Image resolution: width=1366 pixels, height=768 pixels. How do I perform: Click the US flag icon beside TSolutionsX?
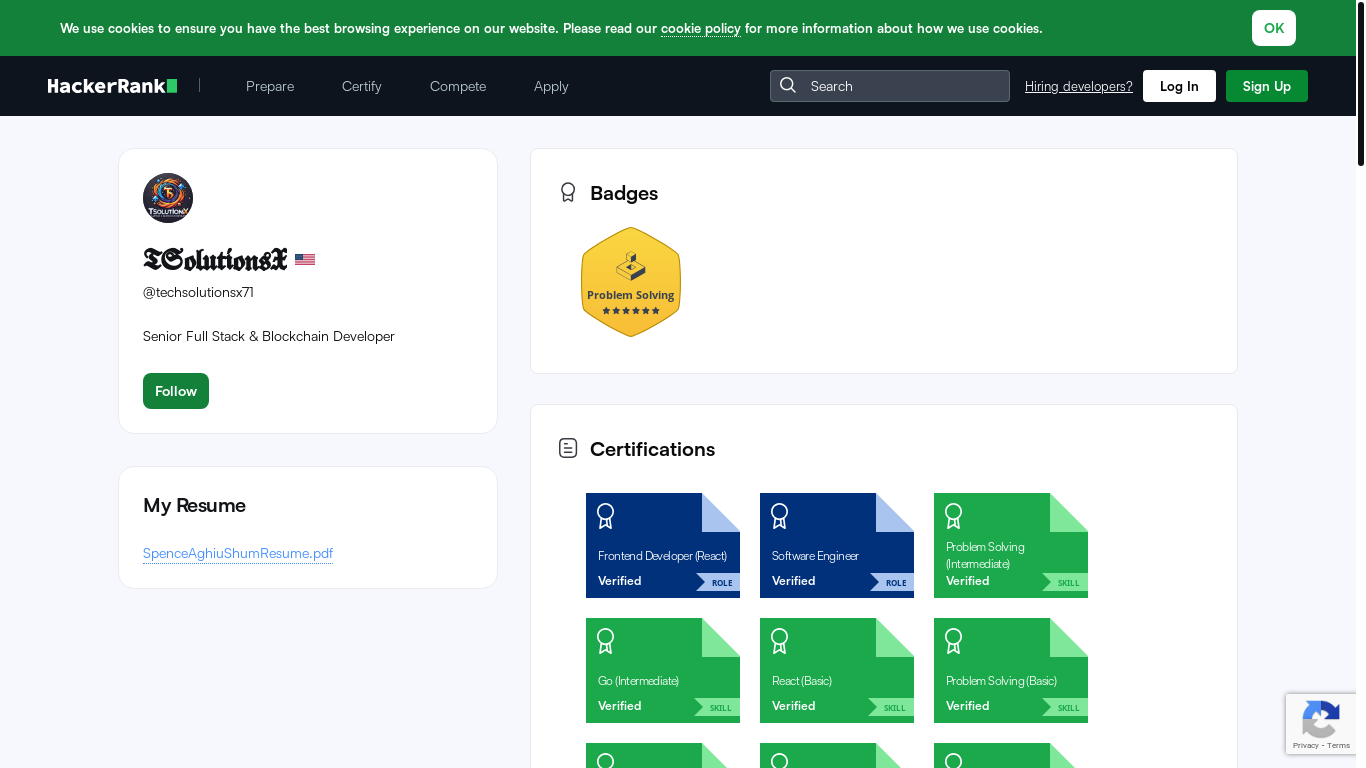[305, 260]
